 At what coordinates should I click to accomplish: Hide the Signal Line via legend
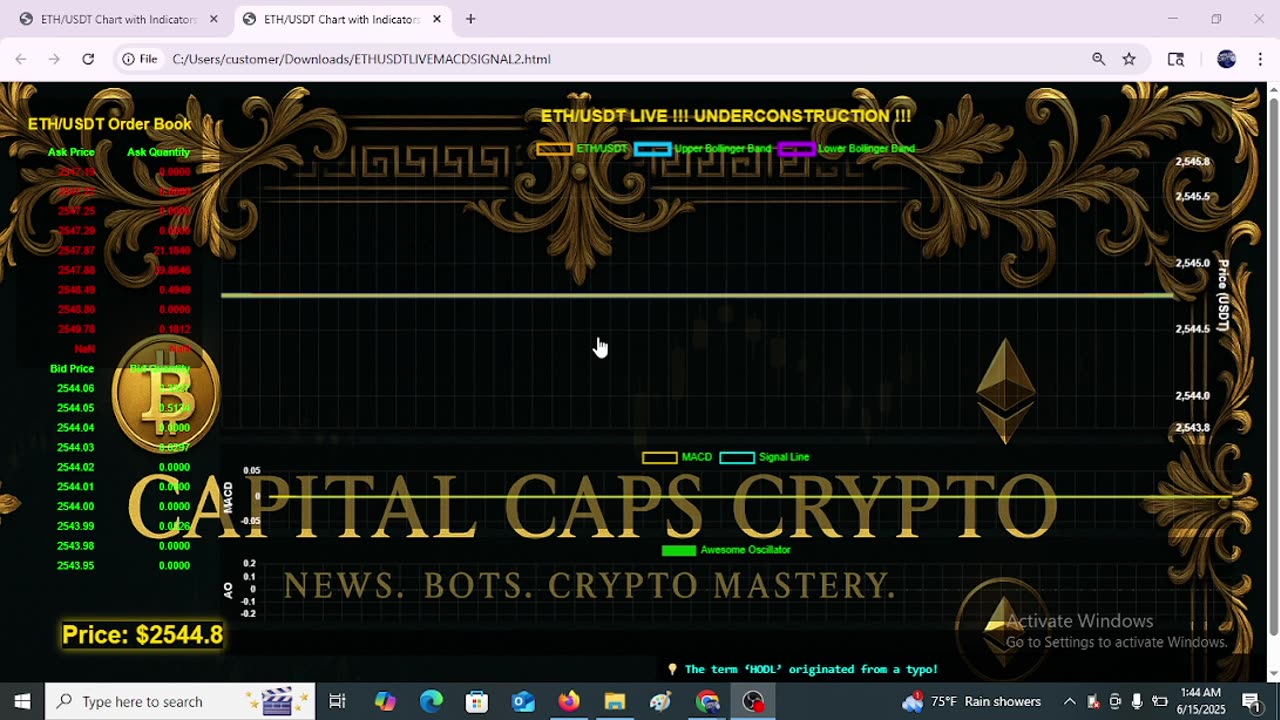click(x=764, y=457)
